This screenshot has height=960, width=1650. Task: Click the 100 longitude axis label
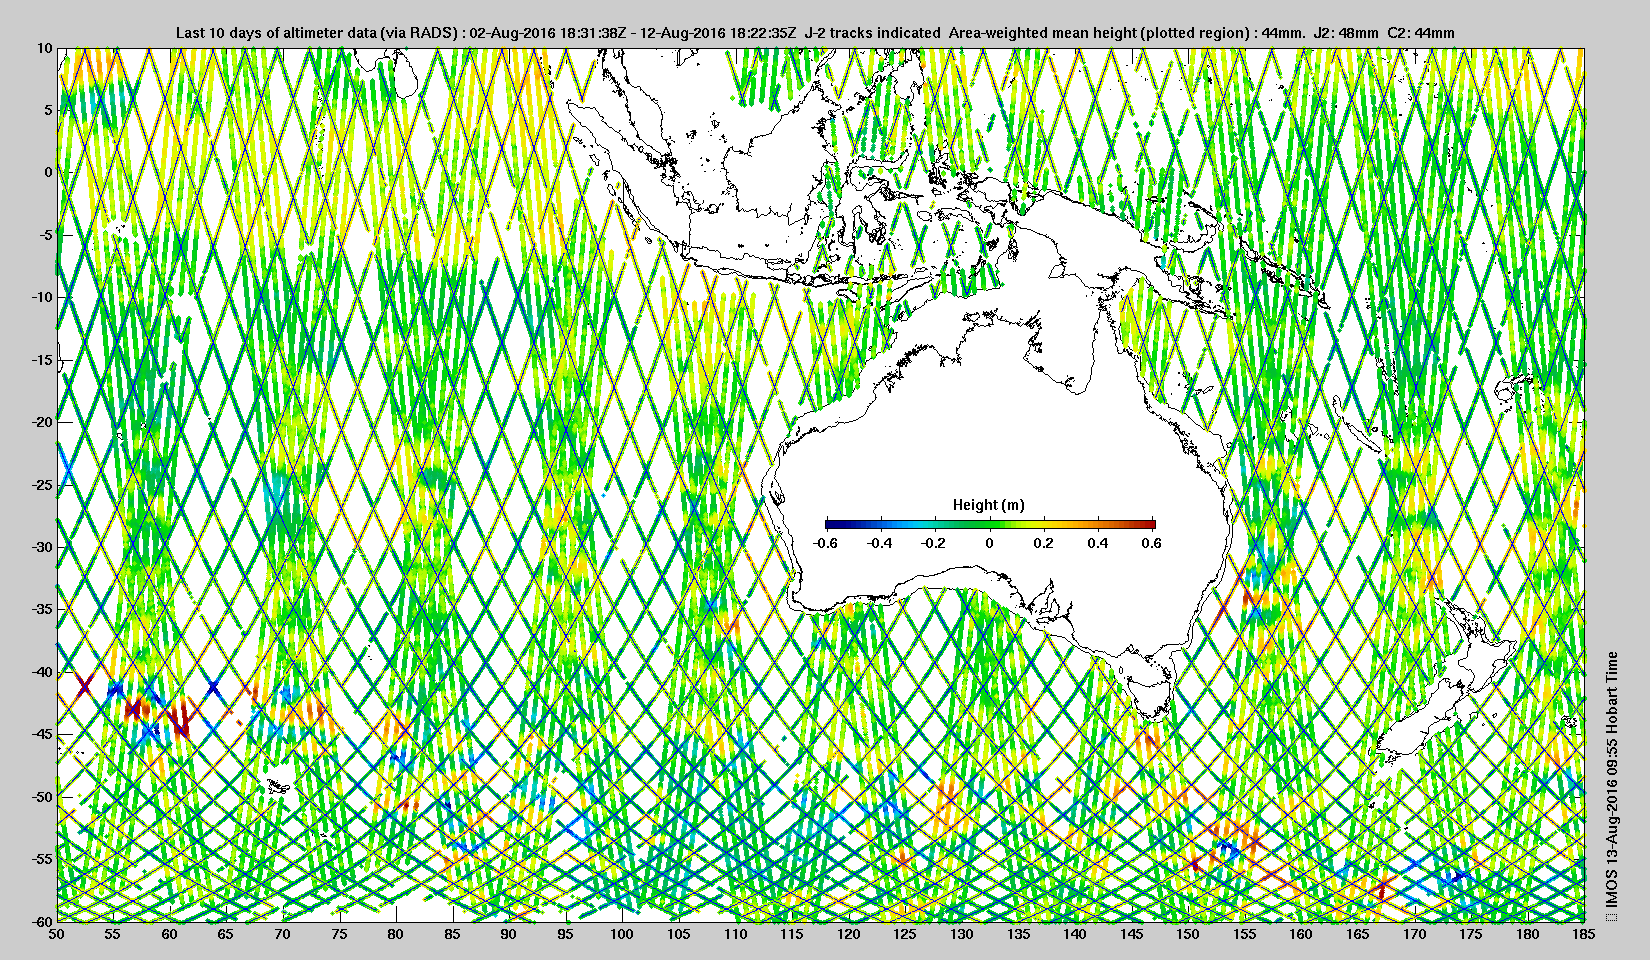(x=622, y=934)
